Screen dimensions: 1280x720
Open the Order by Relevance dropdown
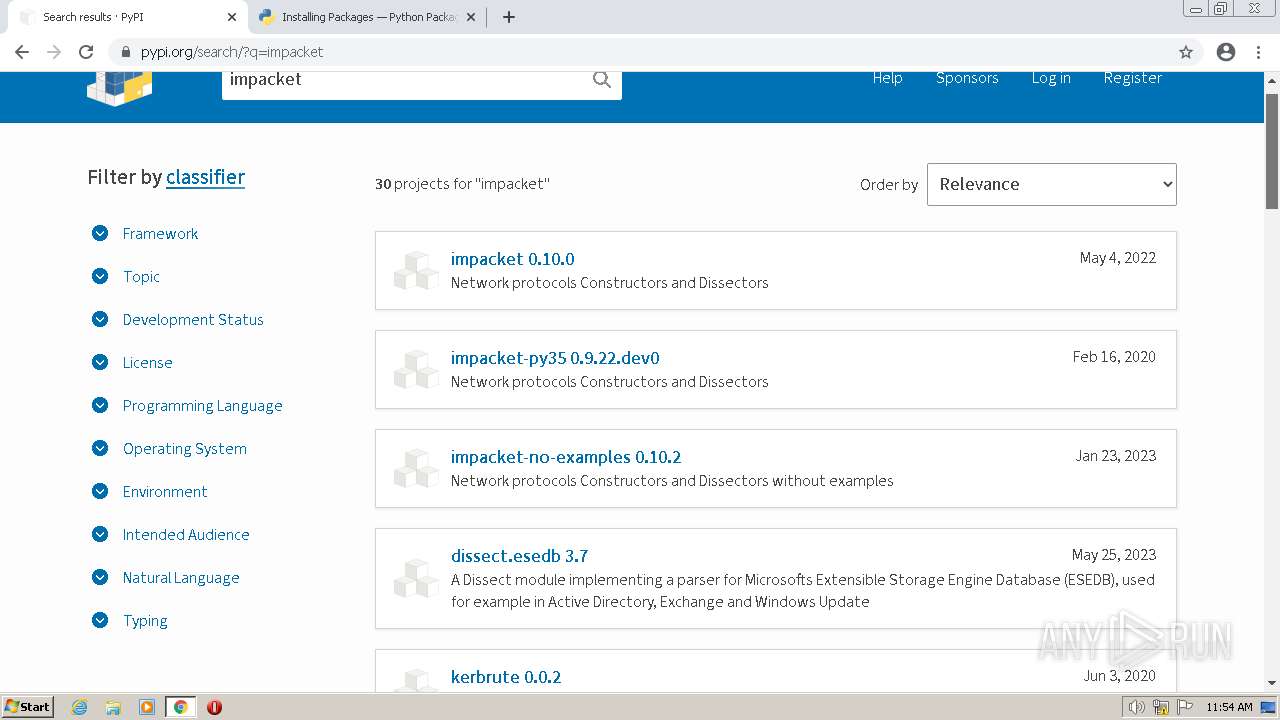pos(1051,184)
